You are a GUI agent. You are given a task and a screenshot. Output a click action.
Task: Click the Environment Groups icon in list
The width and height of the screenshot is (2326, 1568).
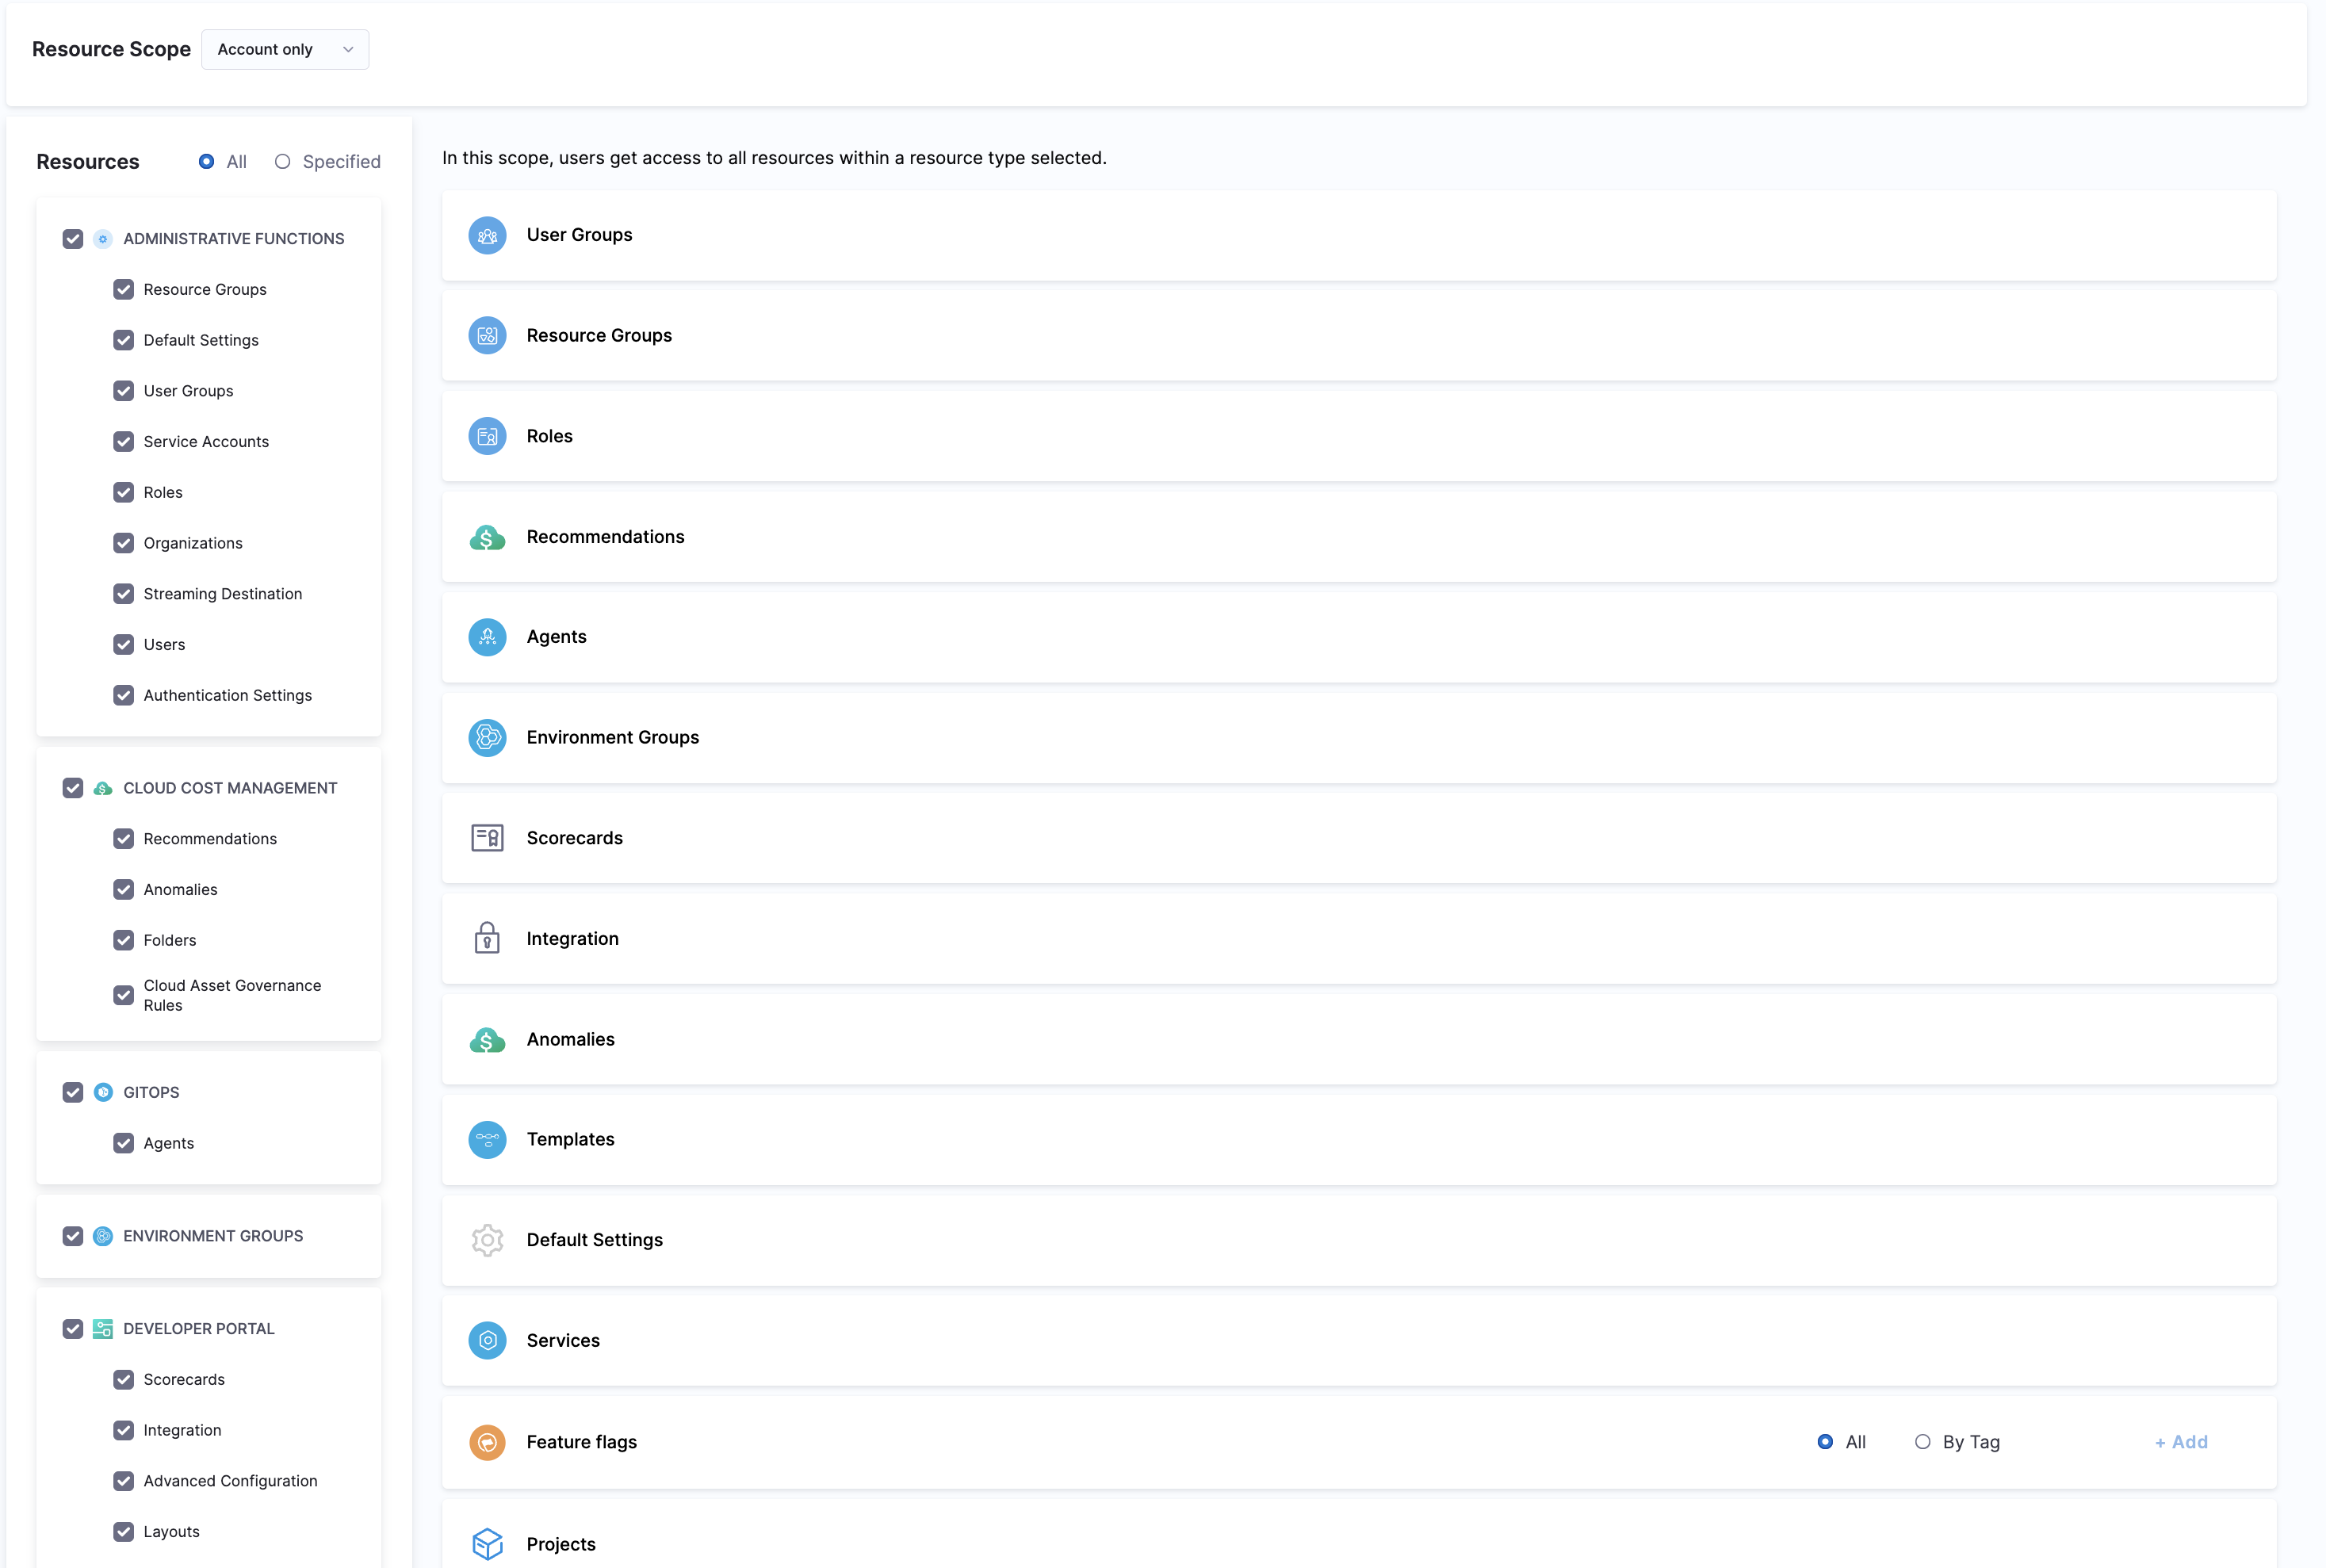pos(487,738)
